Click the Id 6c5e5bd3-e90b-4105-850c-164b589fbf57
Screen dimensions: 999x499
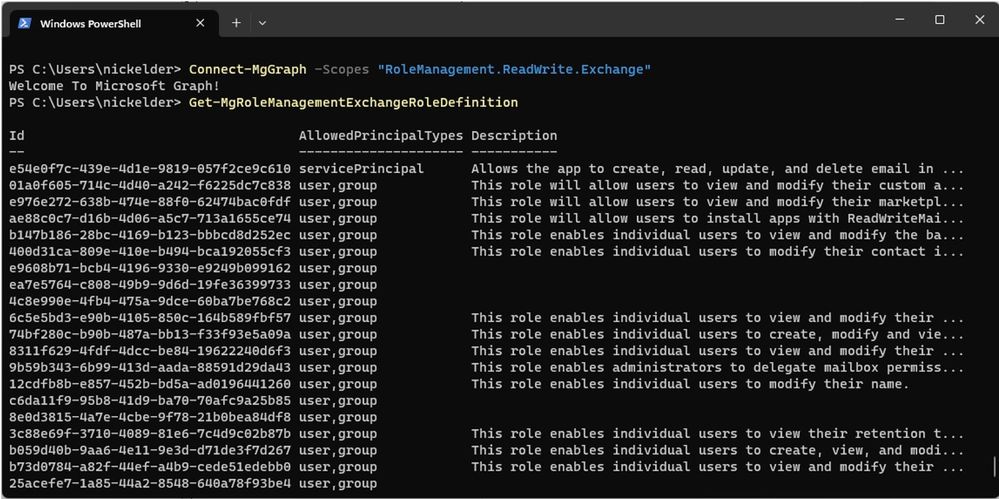click(x=150, y=318)
